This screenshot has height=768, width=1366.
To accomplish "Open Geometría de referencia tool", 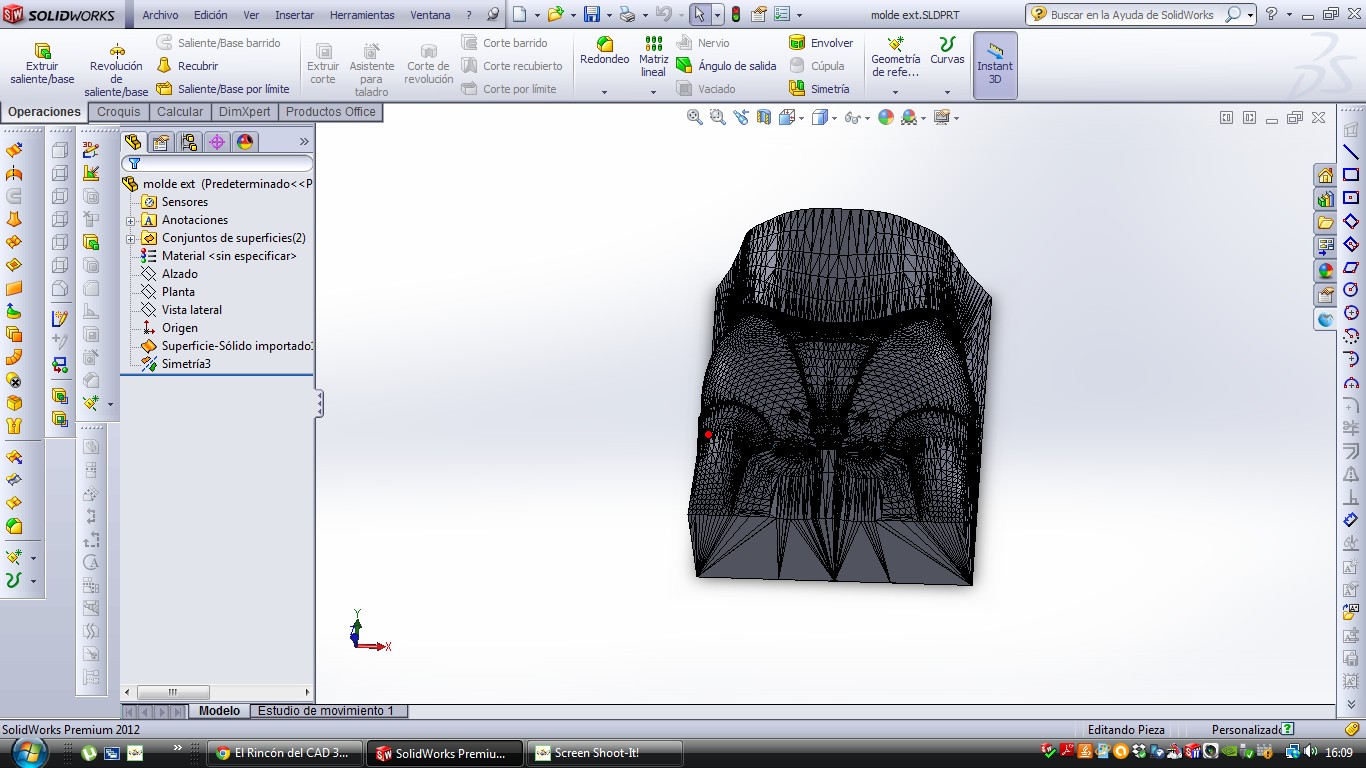I will [895, 57].
